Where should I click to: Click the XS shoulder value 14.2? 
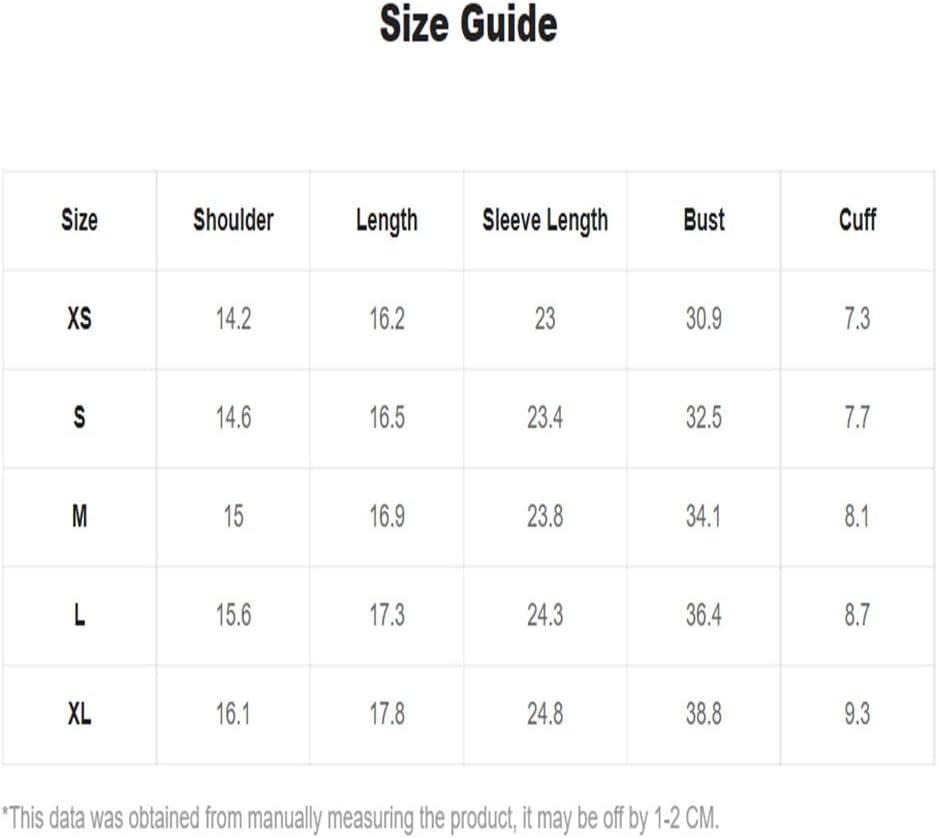[233, 318]
